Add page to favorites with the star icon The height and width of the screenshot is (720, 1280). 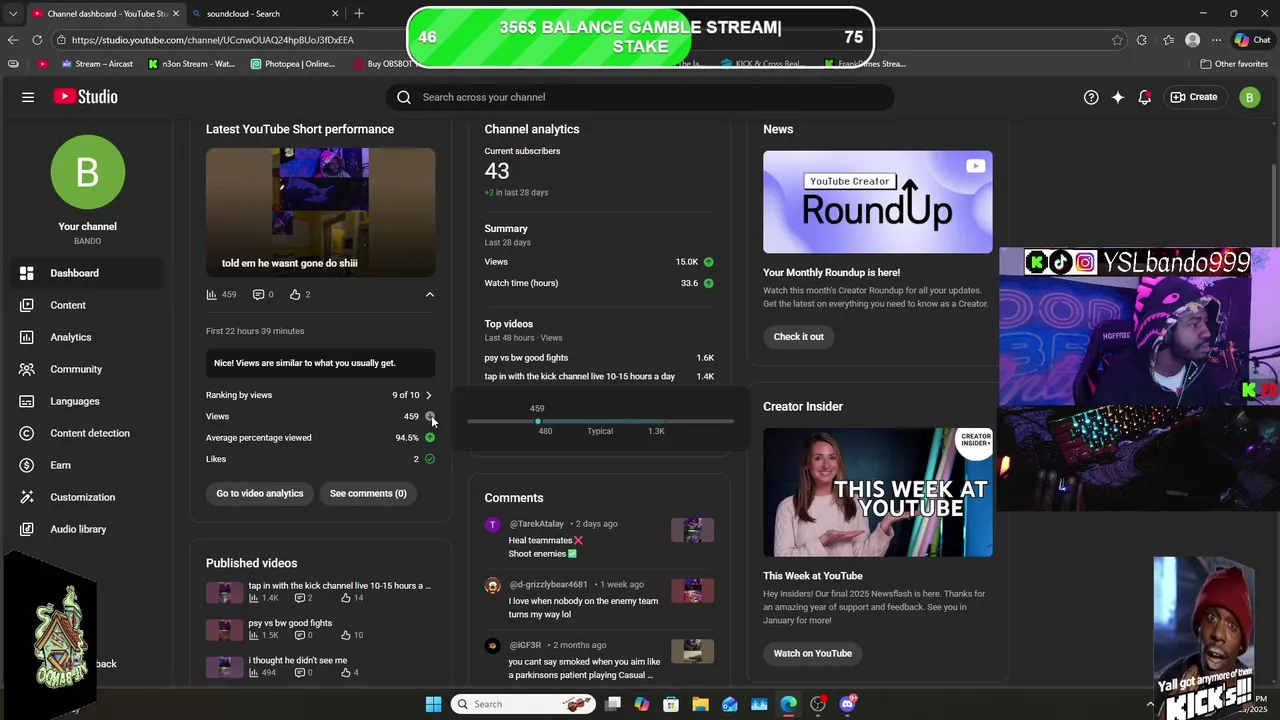tap(1117, 40)
